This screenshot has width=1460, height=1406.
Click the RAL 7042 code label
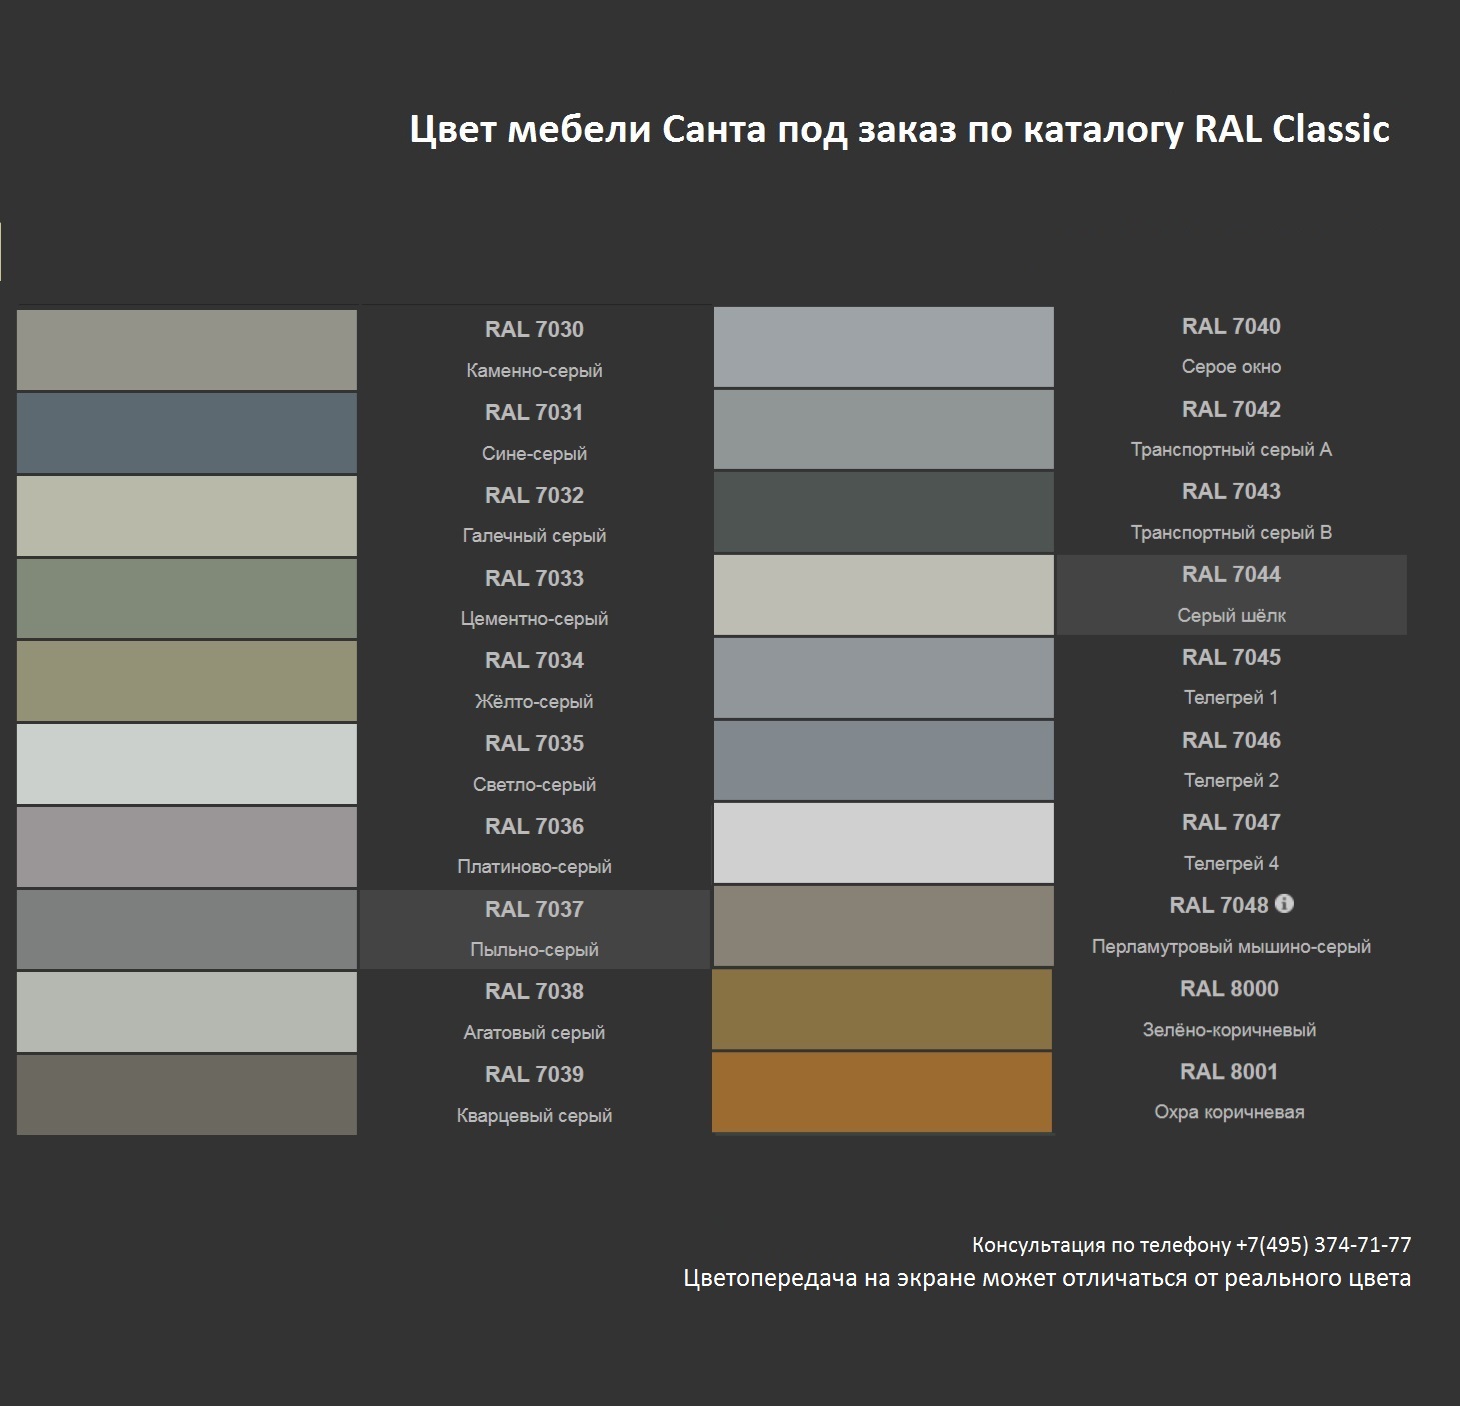click(x=1231, y=409)
